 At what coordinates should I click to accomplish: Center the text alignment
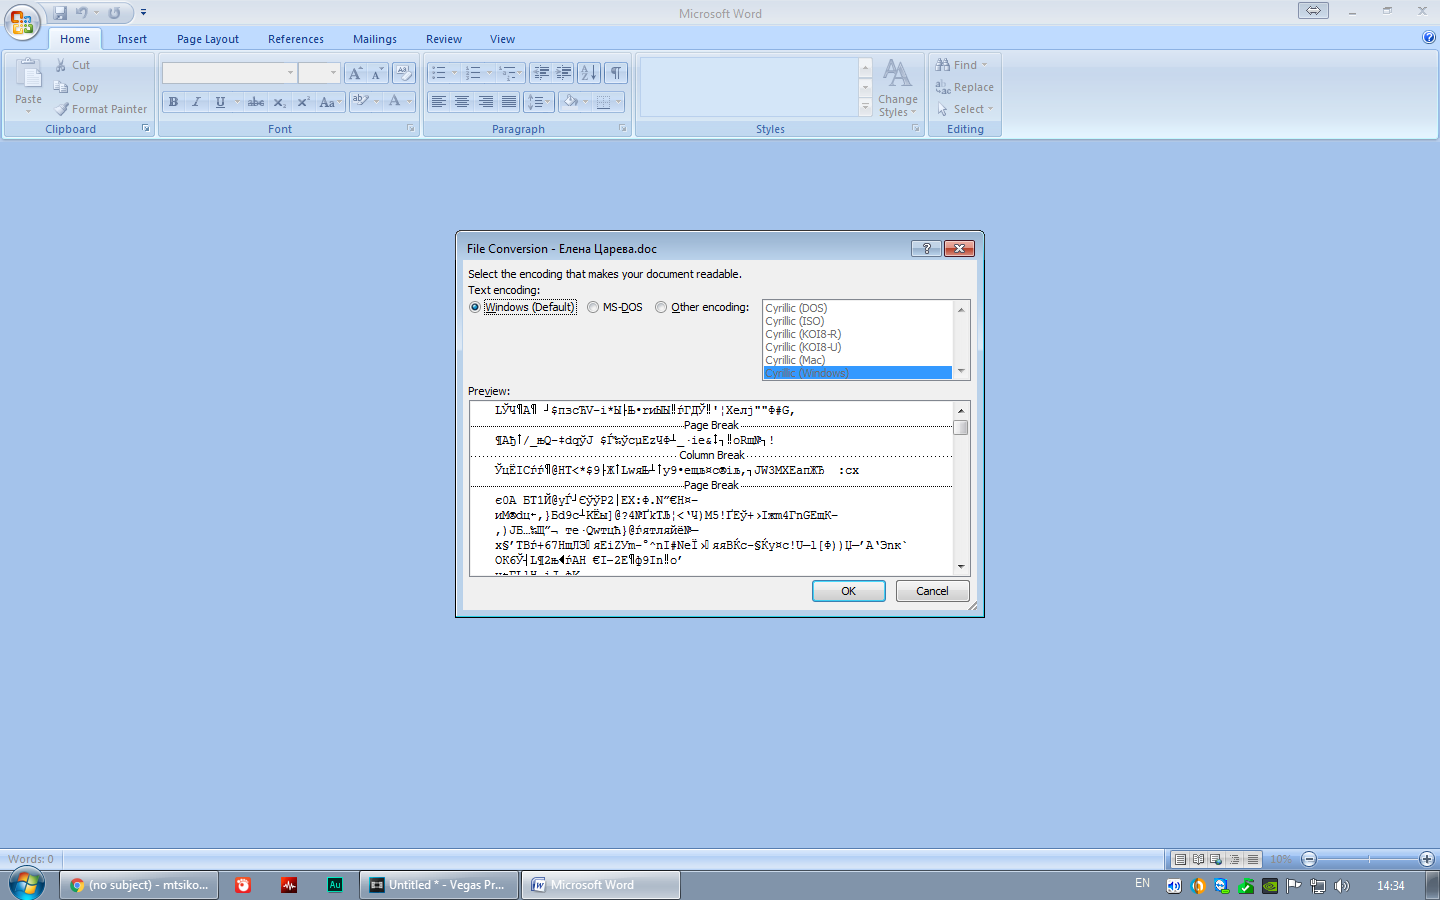point(461,102)
